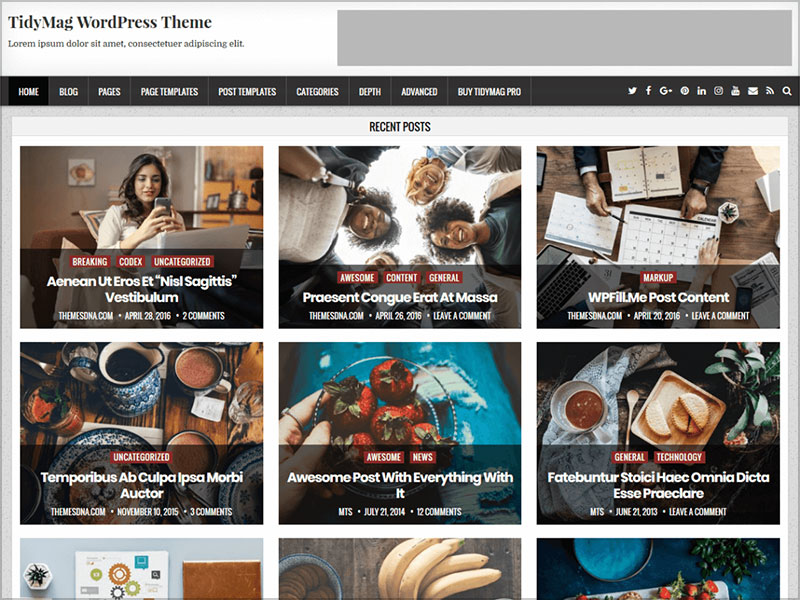
Task: Open post Fatebuntur Stoici Haec Omnia Dicta
Action: (658, 485)
